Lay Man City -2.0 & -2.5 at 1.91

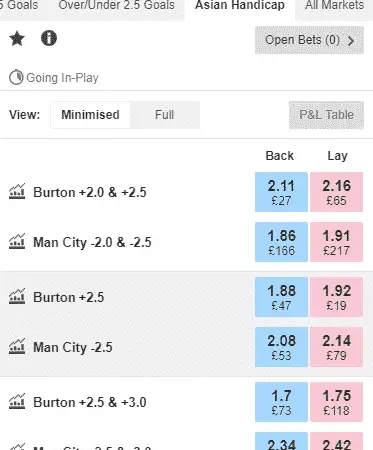[336, 242]
